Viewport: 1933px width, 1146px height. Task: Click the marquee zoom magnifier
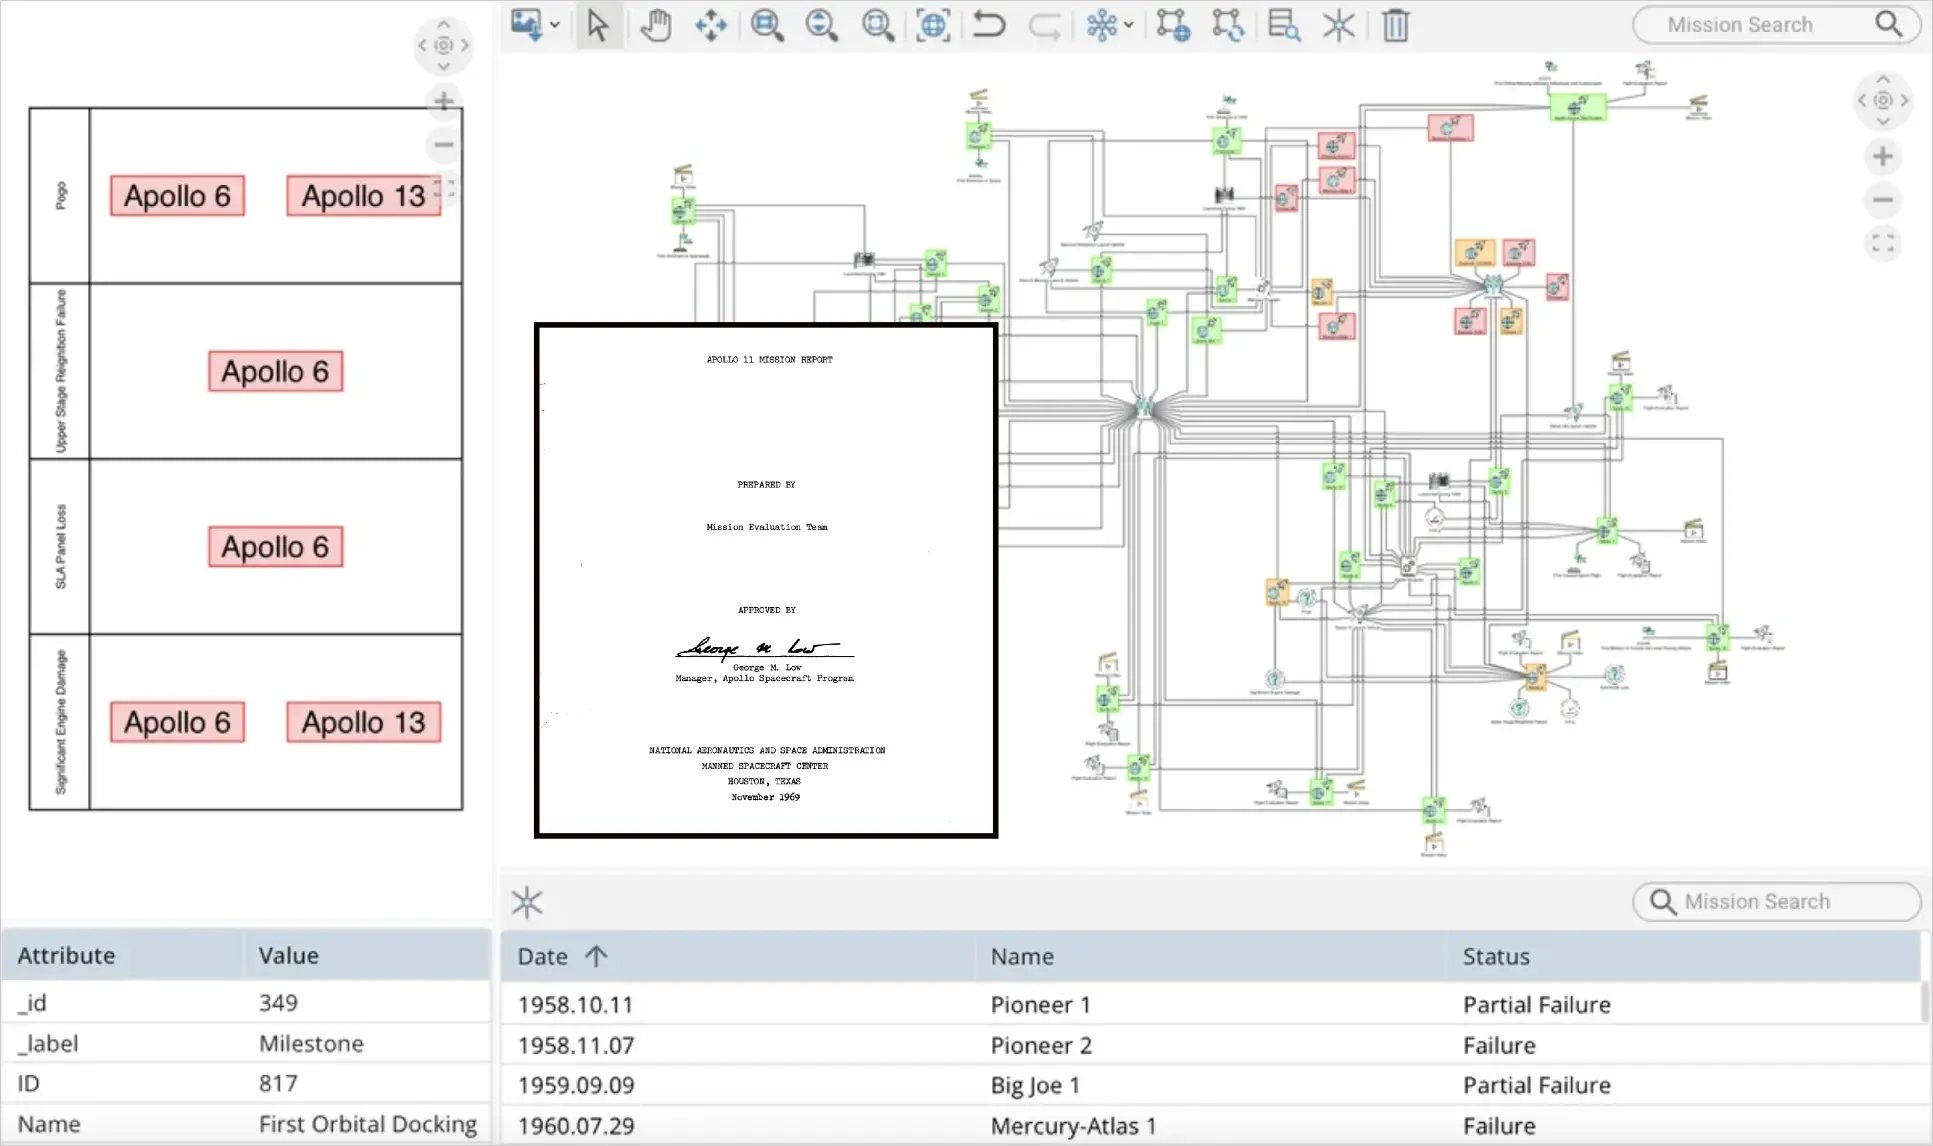(x=877, y=25)
